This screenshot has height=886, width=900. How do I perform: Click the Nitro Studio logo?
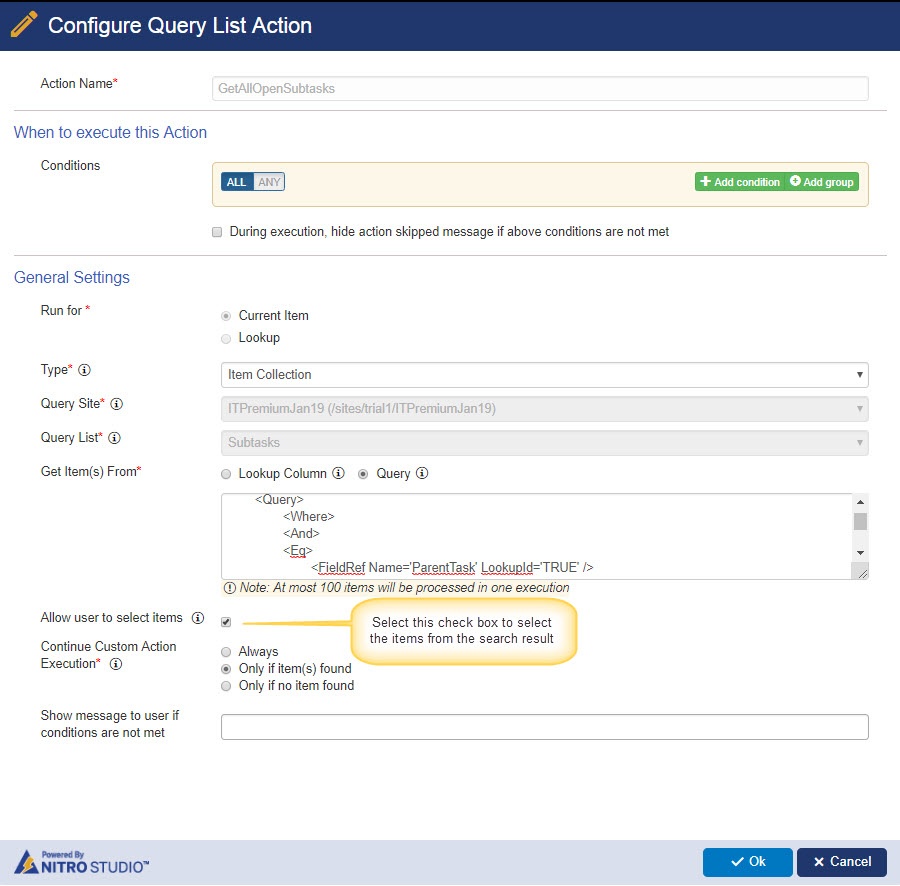[82, 862]
